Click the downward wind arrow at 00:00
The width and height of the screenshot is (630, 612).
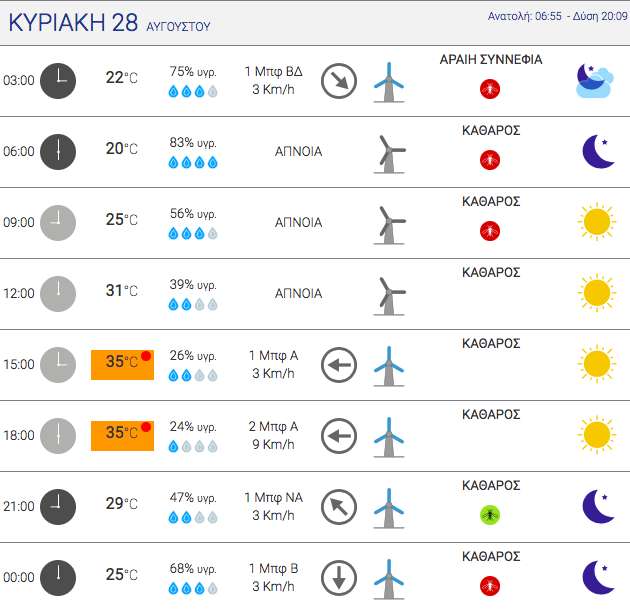pyautogui.click(x=339, y=577)
